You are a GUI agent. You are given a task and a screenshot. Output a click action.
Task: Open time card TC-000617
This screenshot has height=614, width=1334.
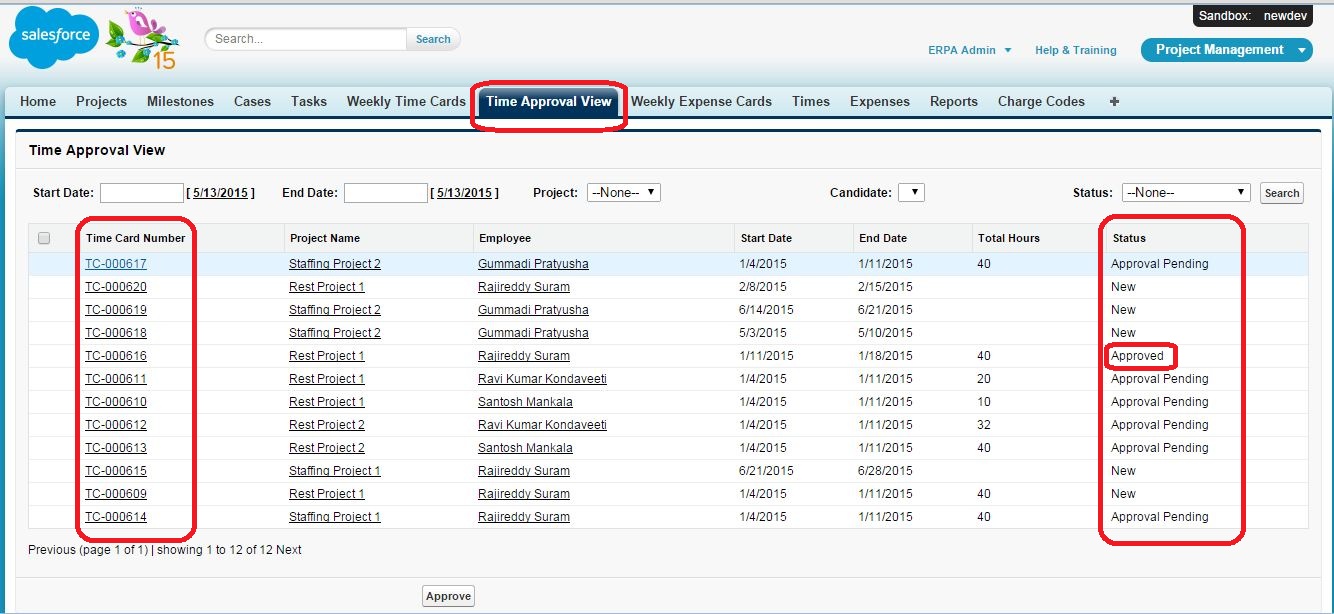pos(116,264)
